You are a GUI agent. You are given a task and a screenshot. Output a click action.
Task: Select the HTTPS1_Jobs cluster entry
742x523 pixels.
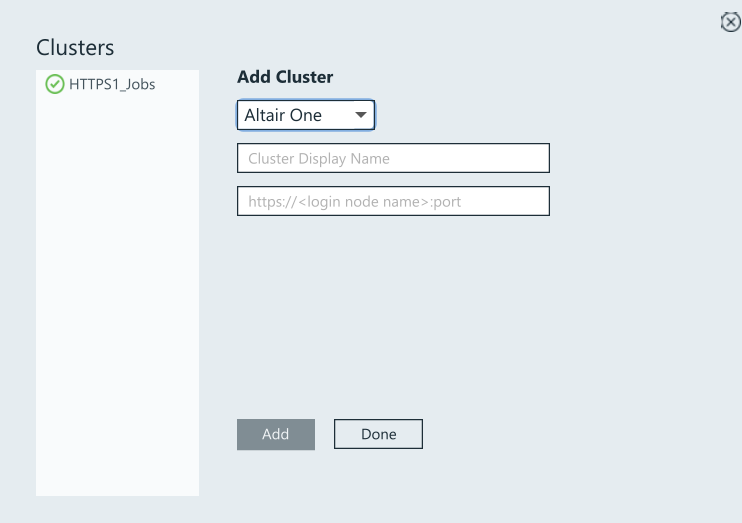110,85
